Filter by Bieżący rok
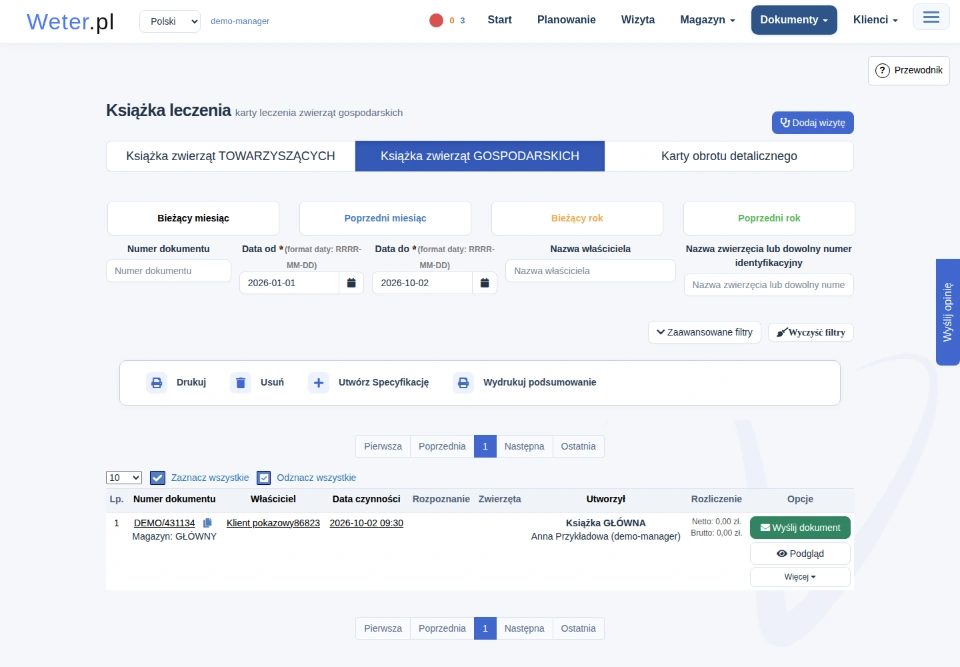Viewport: 960px width, 667px height. point(577,218)
